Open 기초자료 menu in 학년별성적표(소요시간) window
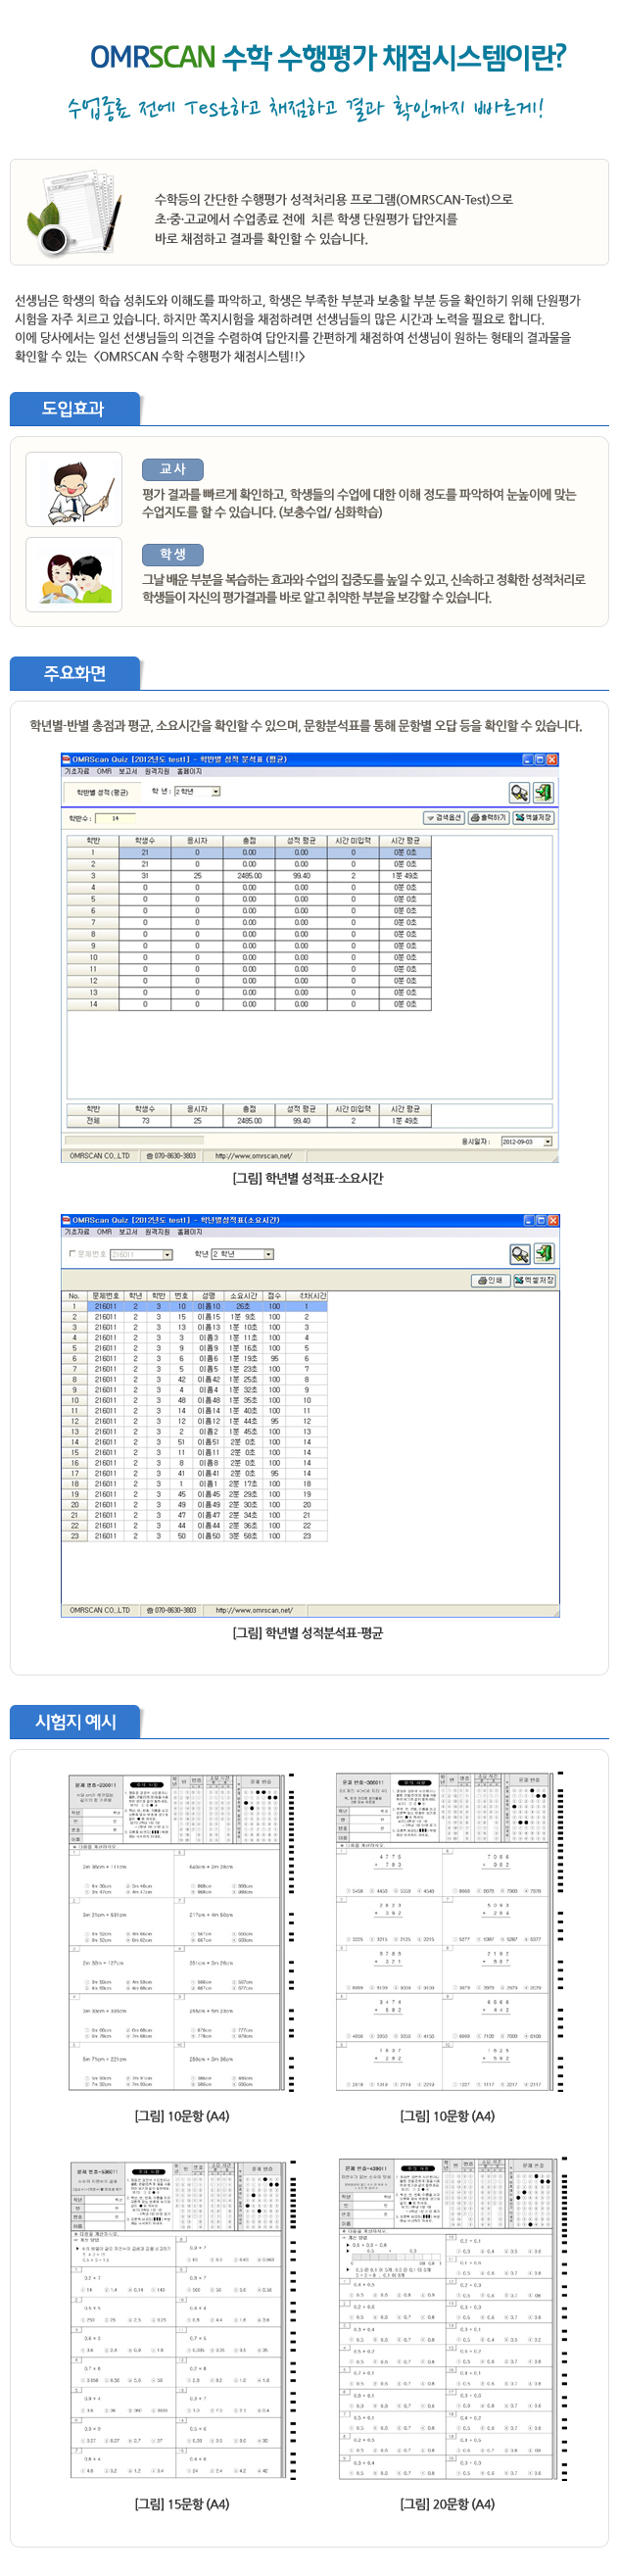Viewport: 619px width, 2576px height. (77, 1232)
